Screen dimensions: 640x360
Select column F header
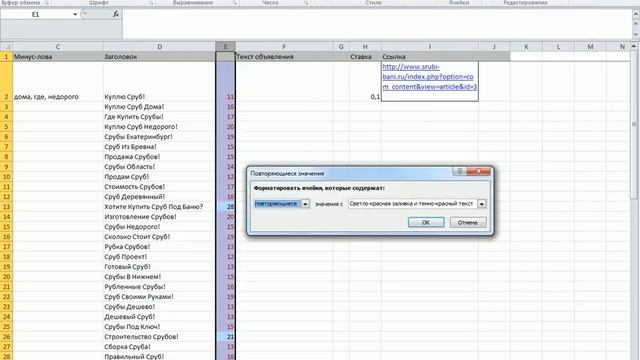tap(284, 47)
